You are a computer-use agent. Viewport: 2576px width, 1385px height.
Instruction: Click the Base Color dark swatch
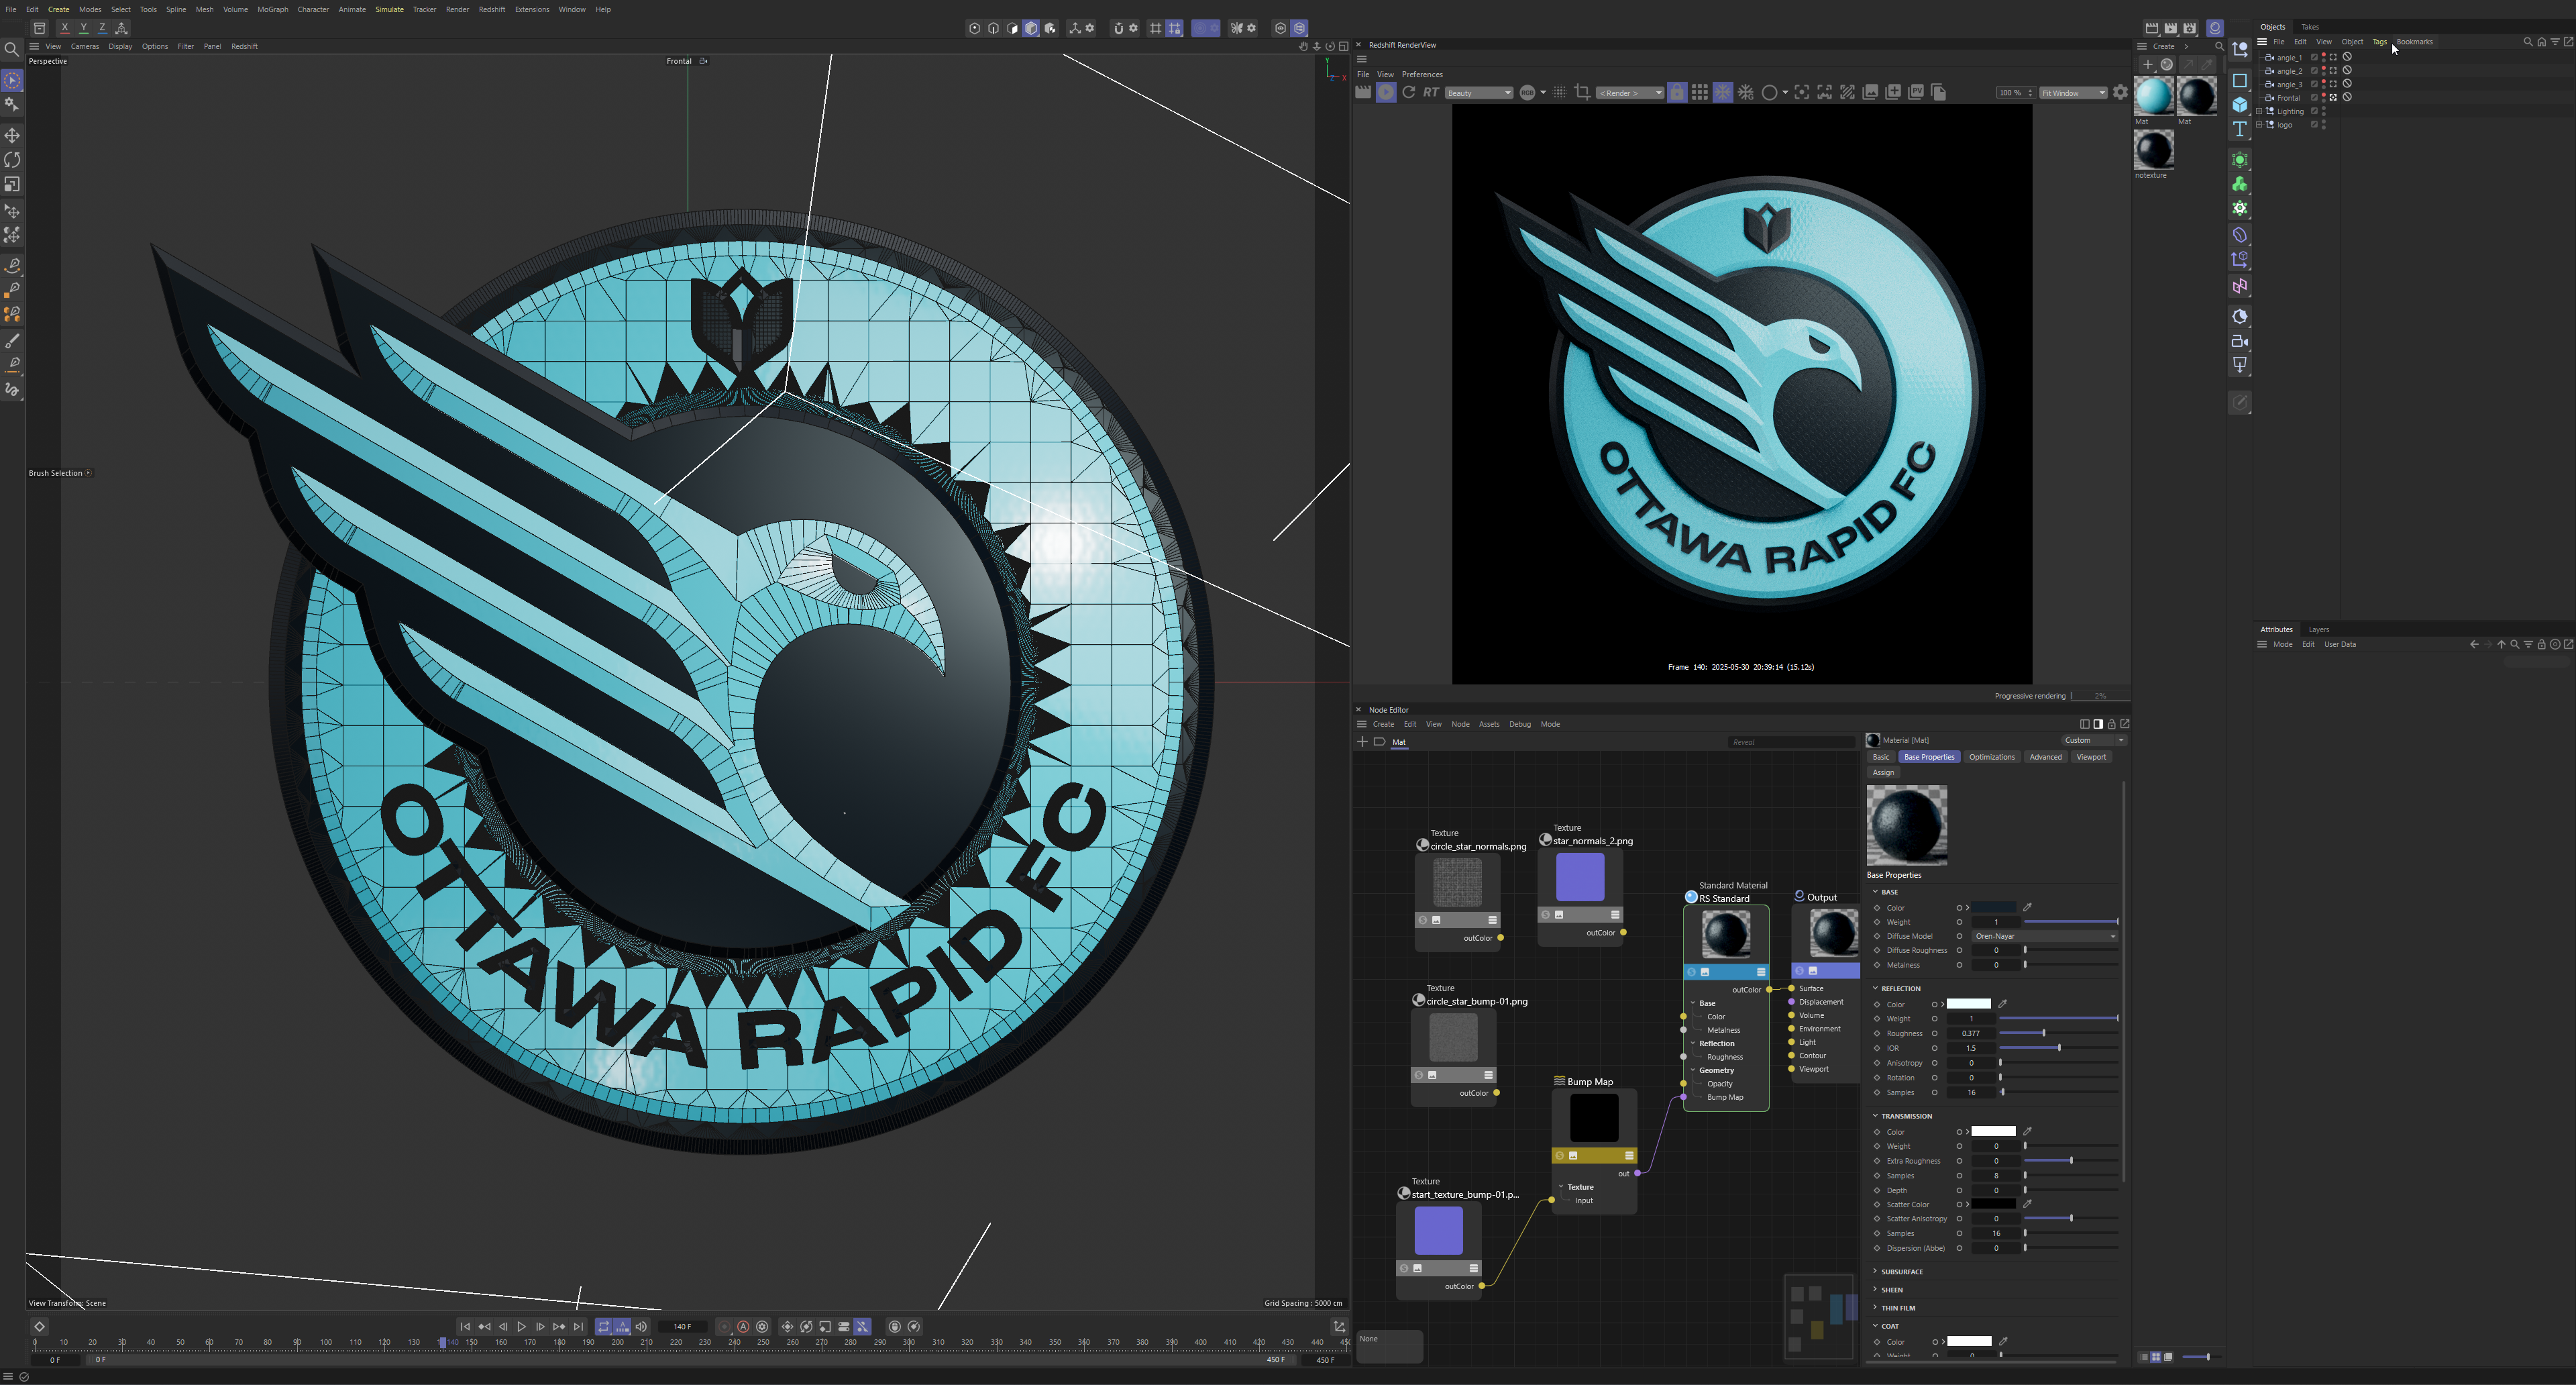click(x=1994, y=908)
